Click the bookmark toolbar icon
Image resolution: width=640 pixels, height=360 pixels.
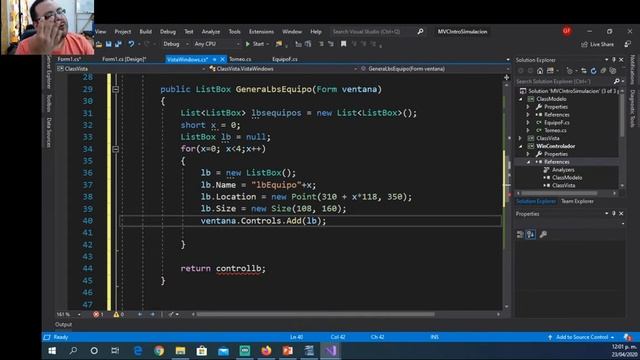343,44
